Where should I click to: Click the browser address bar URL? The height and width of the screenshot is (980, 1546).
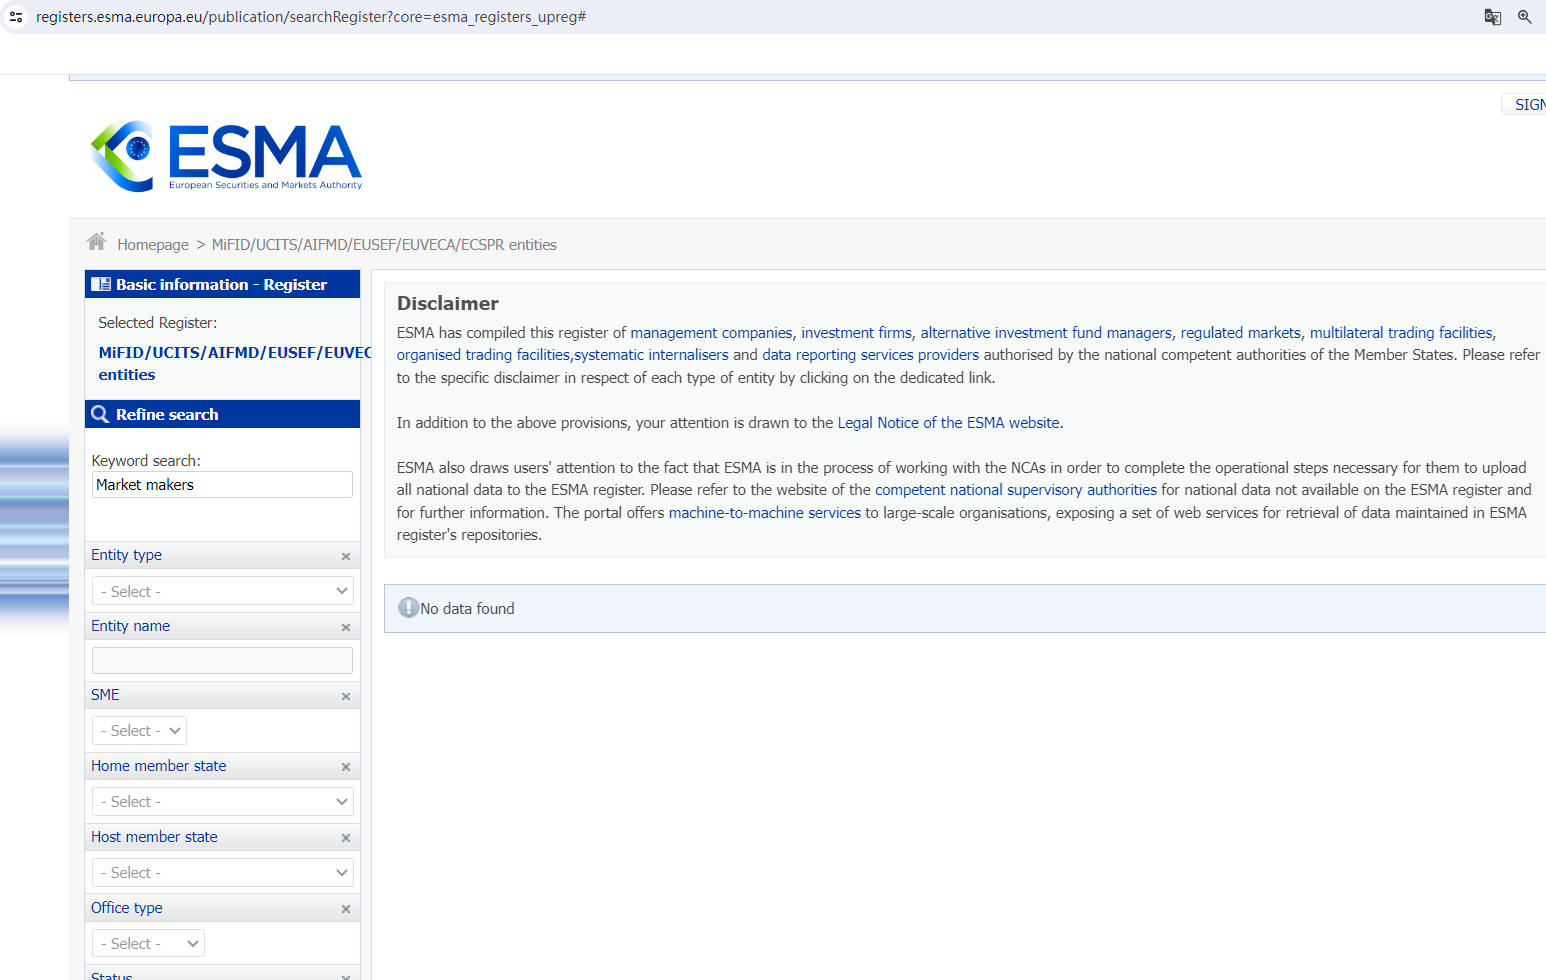(x=311, y=17)
